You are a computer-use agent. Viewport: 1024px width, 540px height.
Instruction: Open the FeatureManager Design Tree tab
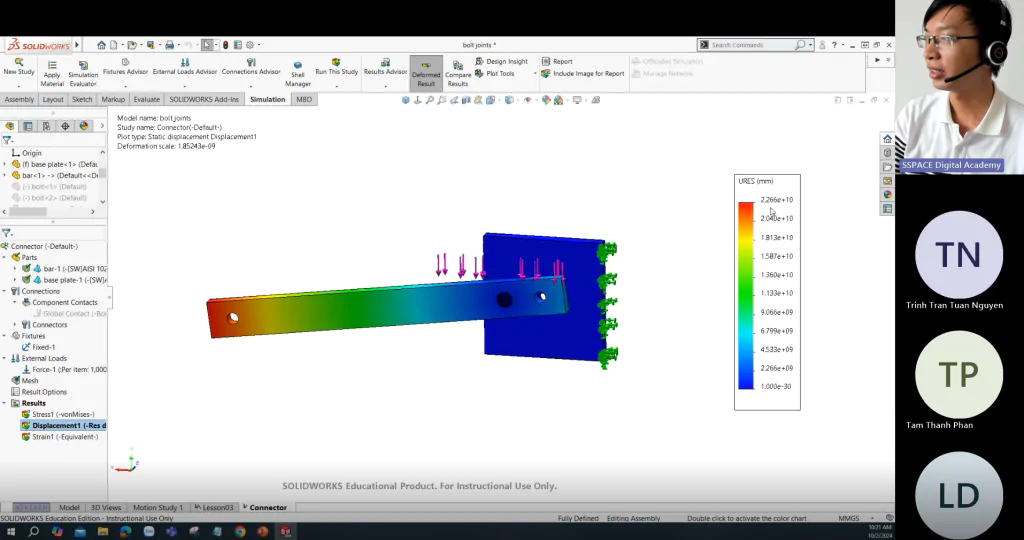click(9, 126)
